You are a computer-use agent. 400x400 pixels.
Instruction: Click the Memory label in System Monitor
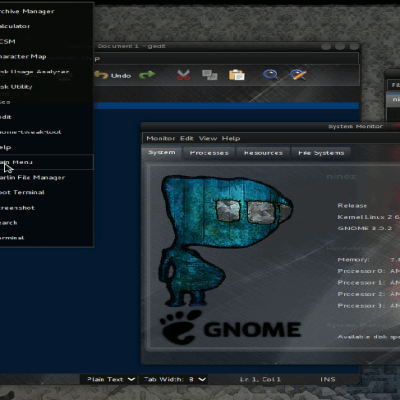353,260
